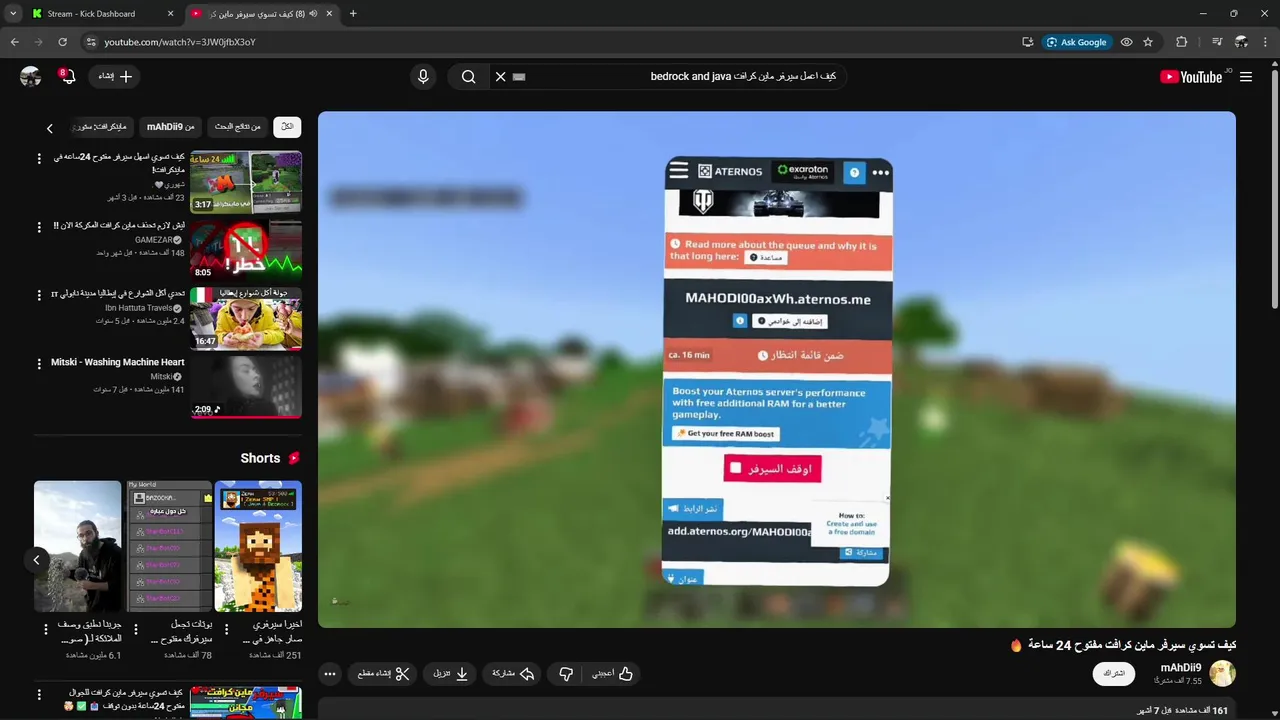Close the YouTube tab

[x=330, y=14]
